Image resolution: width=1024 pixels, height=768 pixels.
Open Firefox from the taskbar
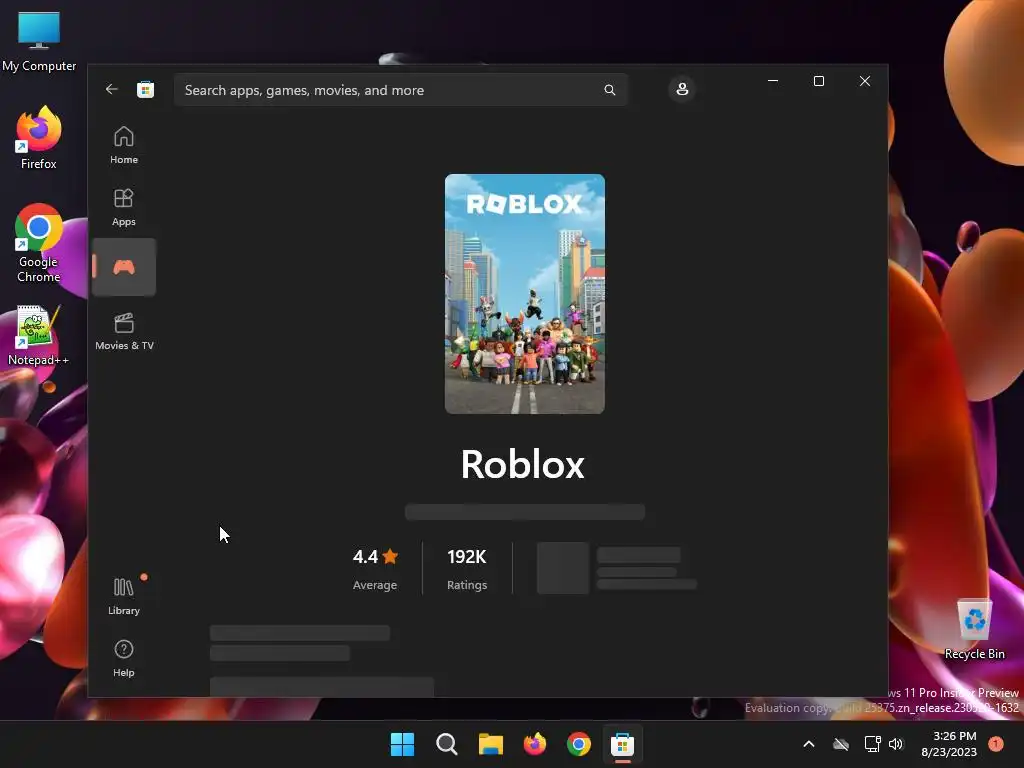pos(534,744)
